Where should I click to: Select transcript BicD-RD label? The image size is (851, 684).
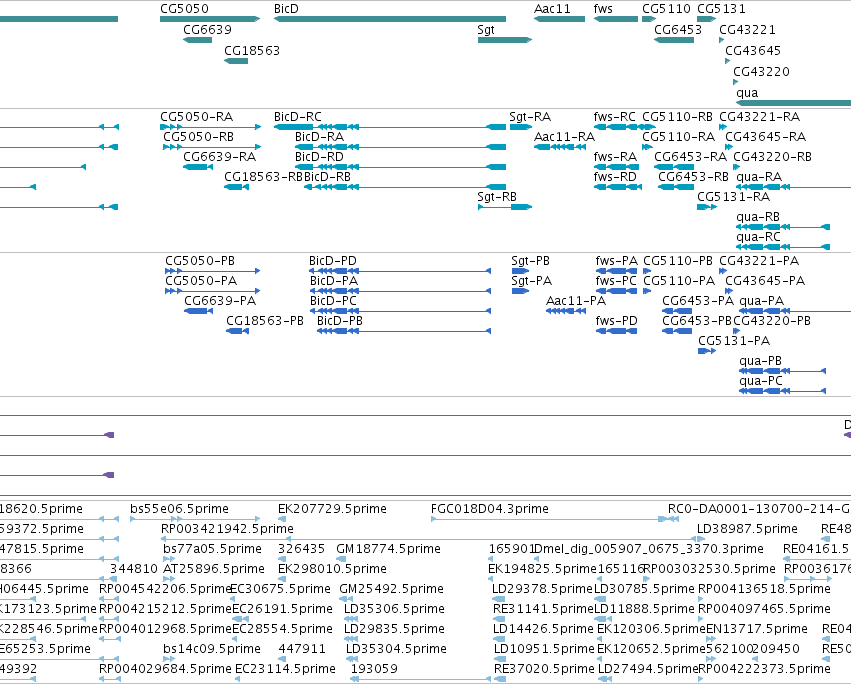[x=319, y=157]
